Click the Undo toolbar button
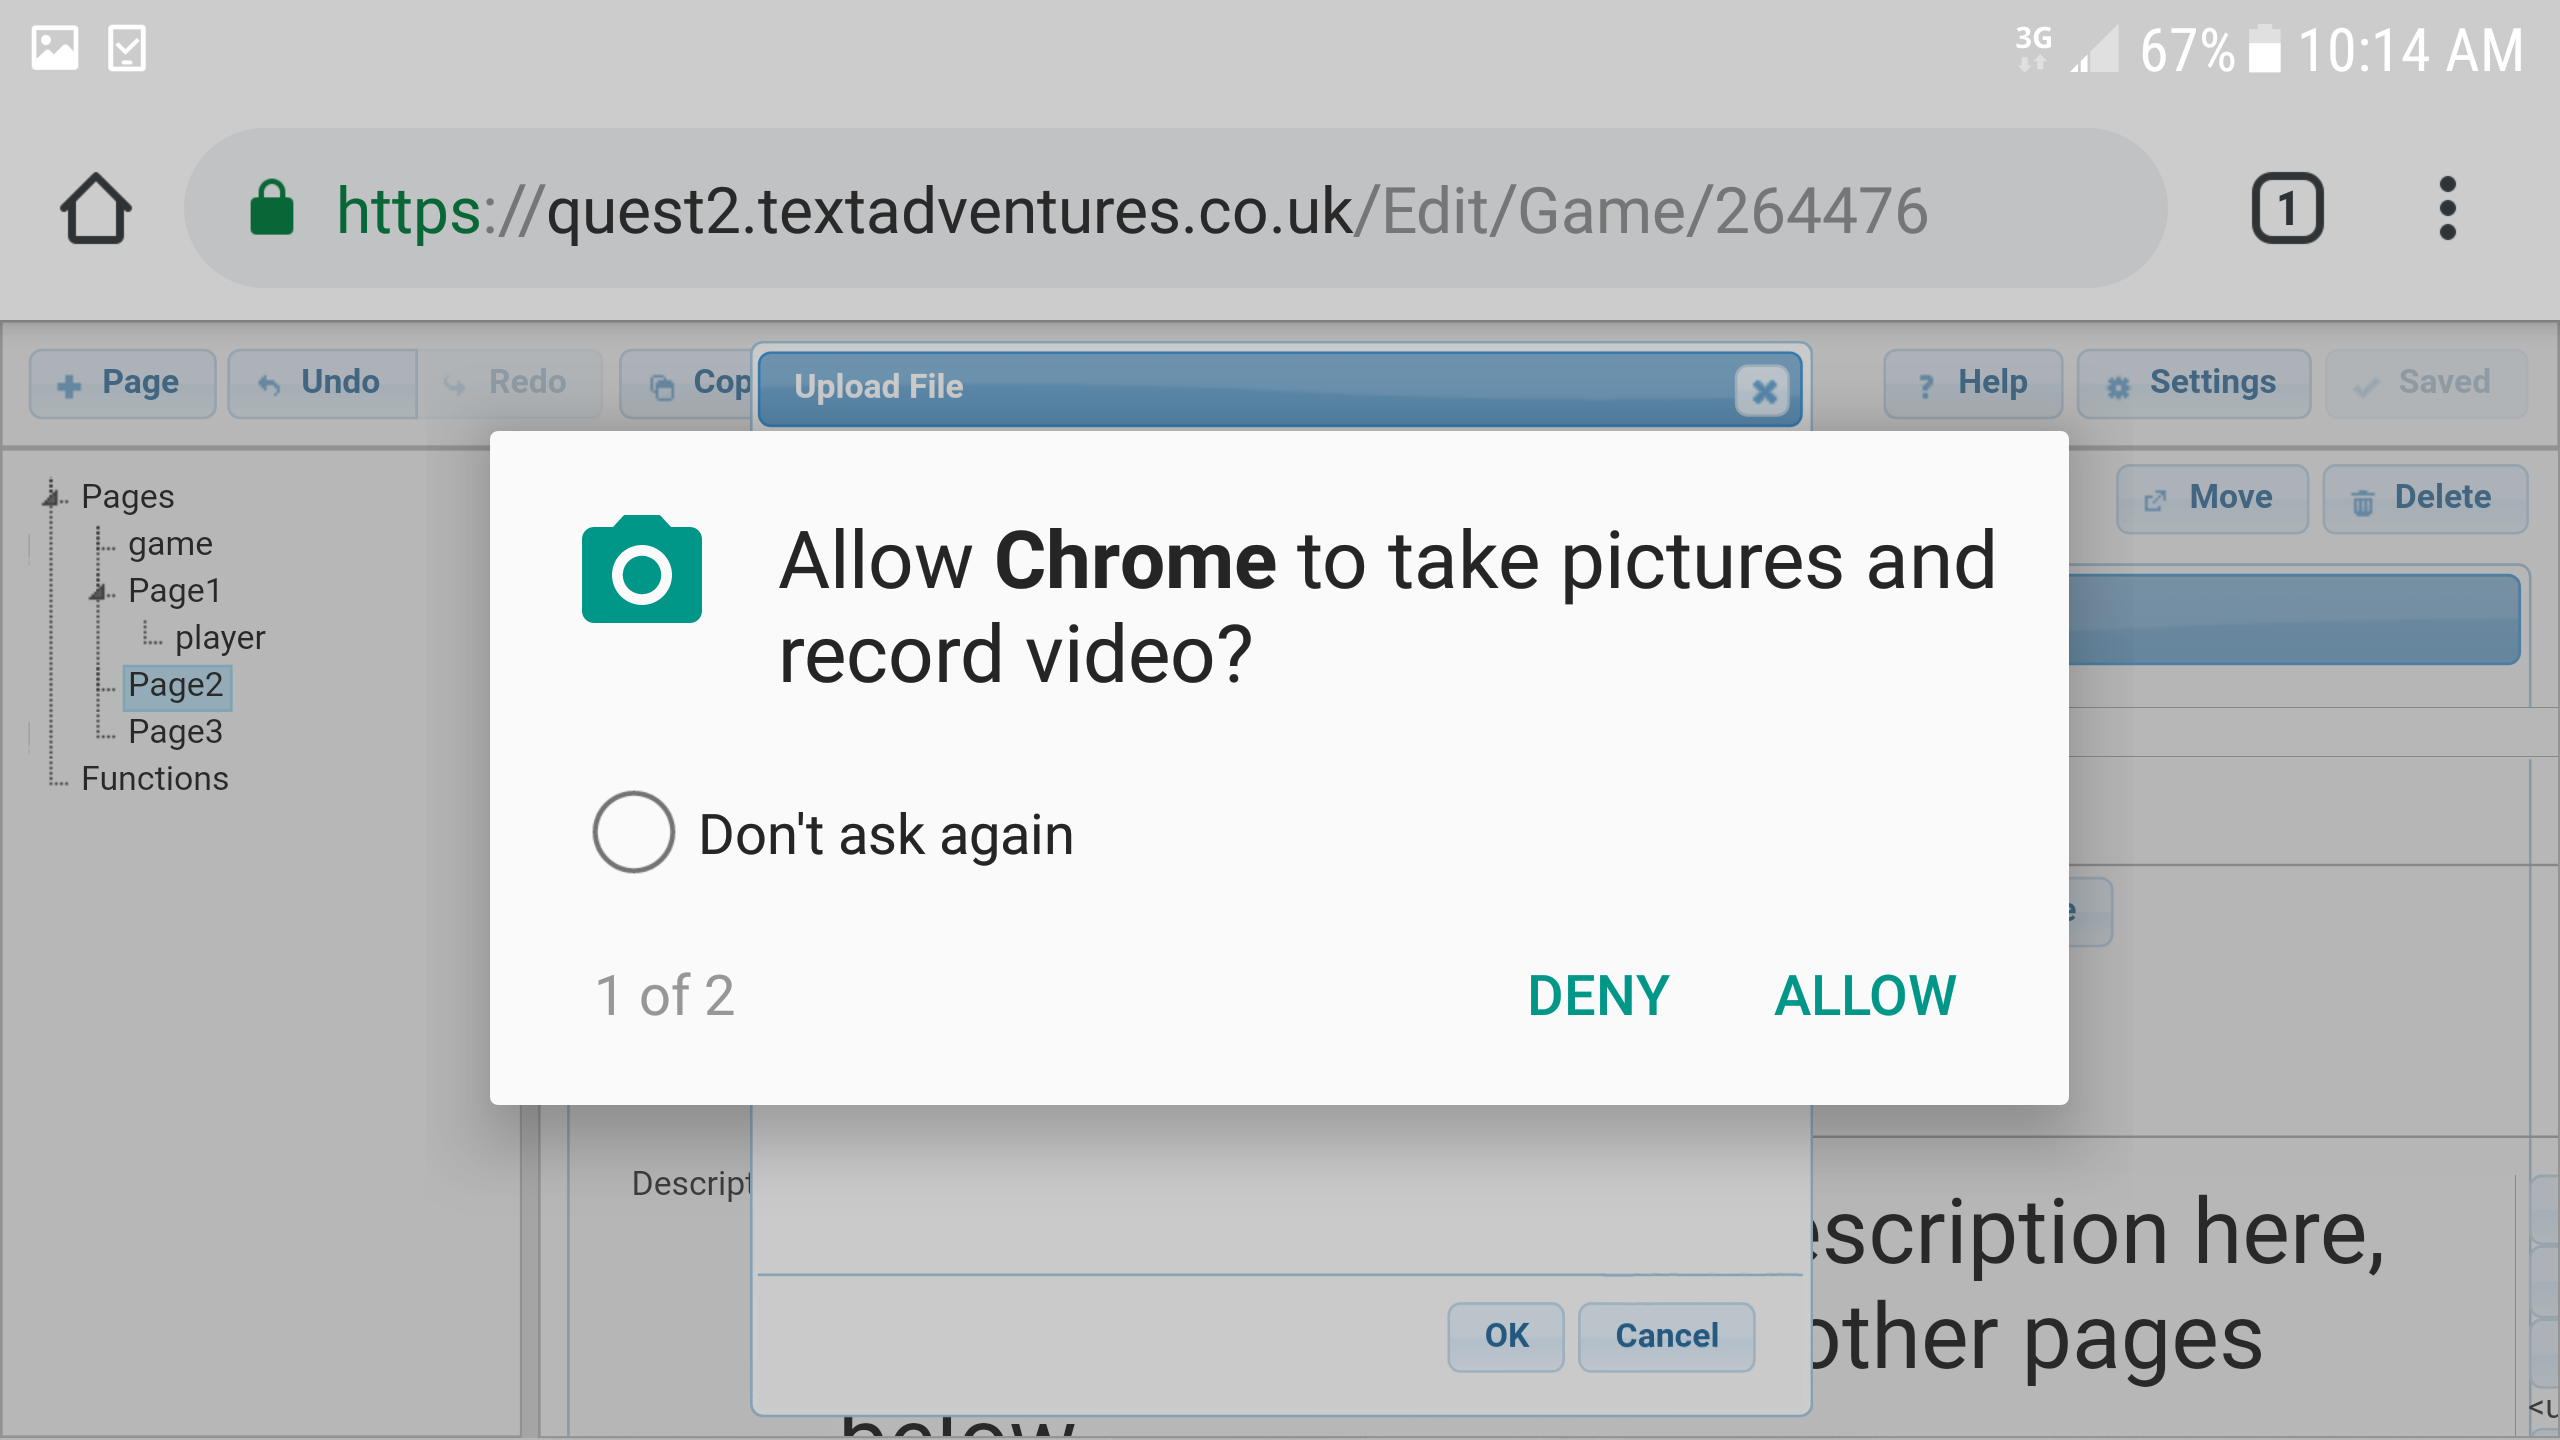The image size is (2560, 1440). tap(322, 383)
